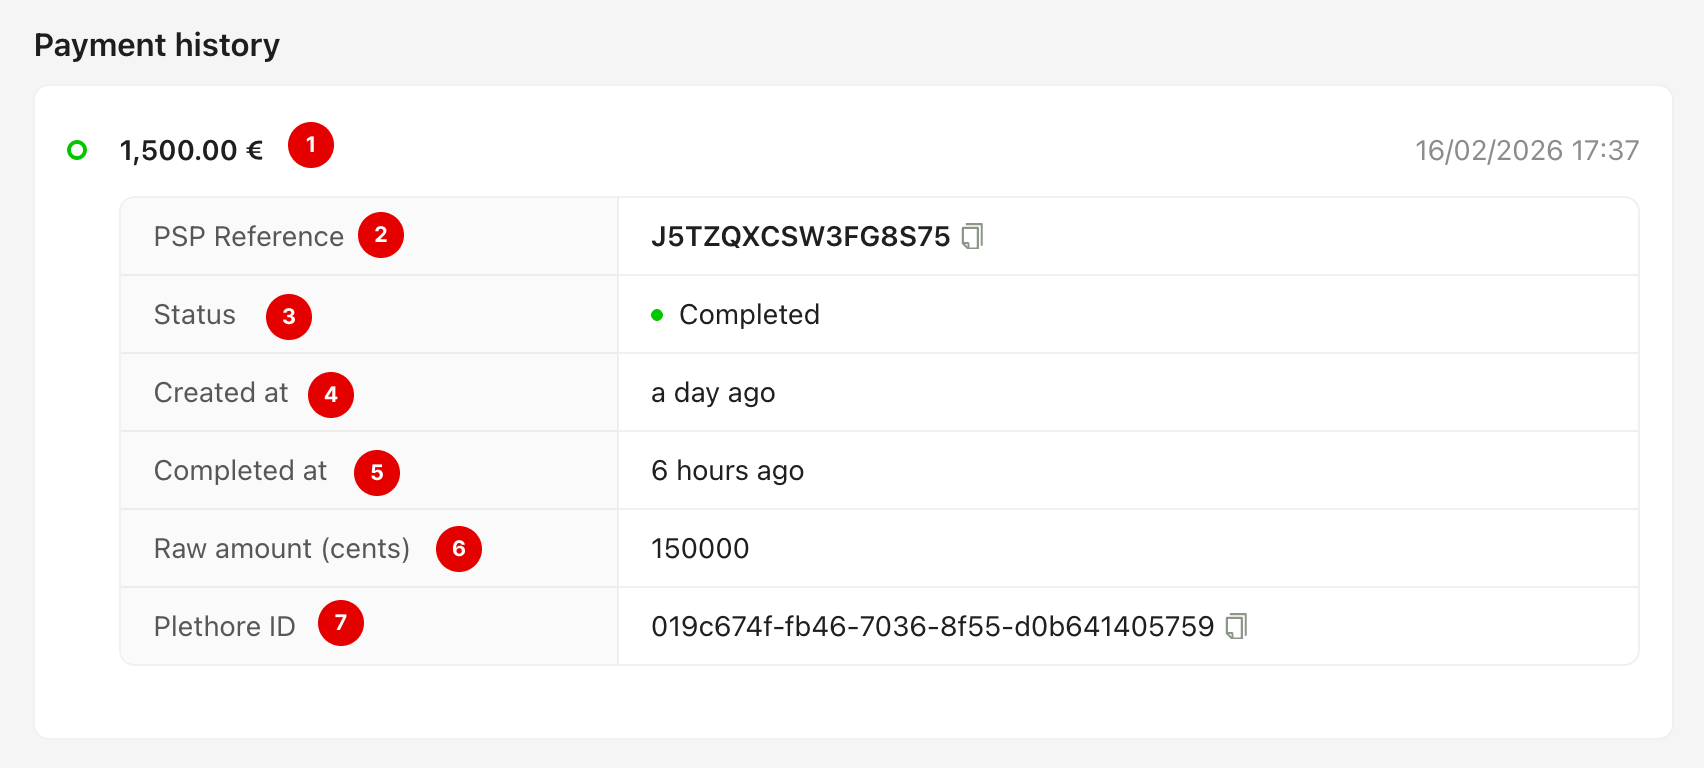Copy the Plethore ID icon
Image resolution: width=1704 pixels, height=768 pixels.
1236,626
